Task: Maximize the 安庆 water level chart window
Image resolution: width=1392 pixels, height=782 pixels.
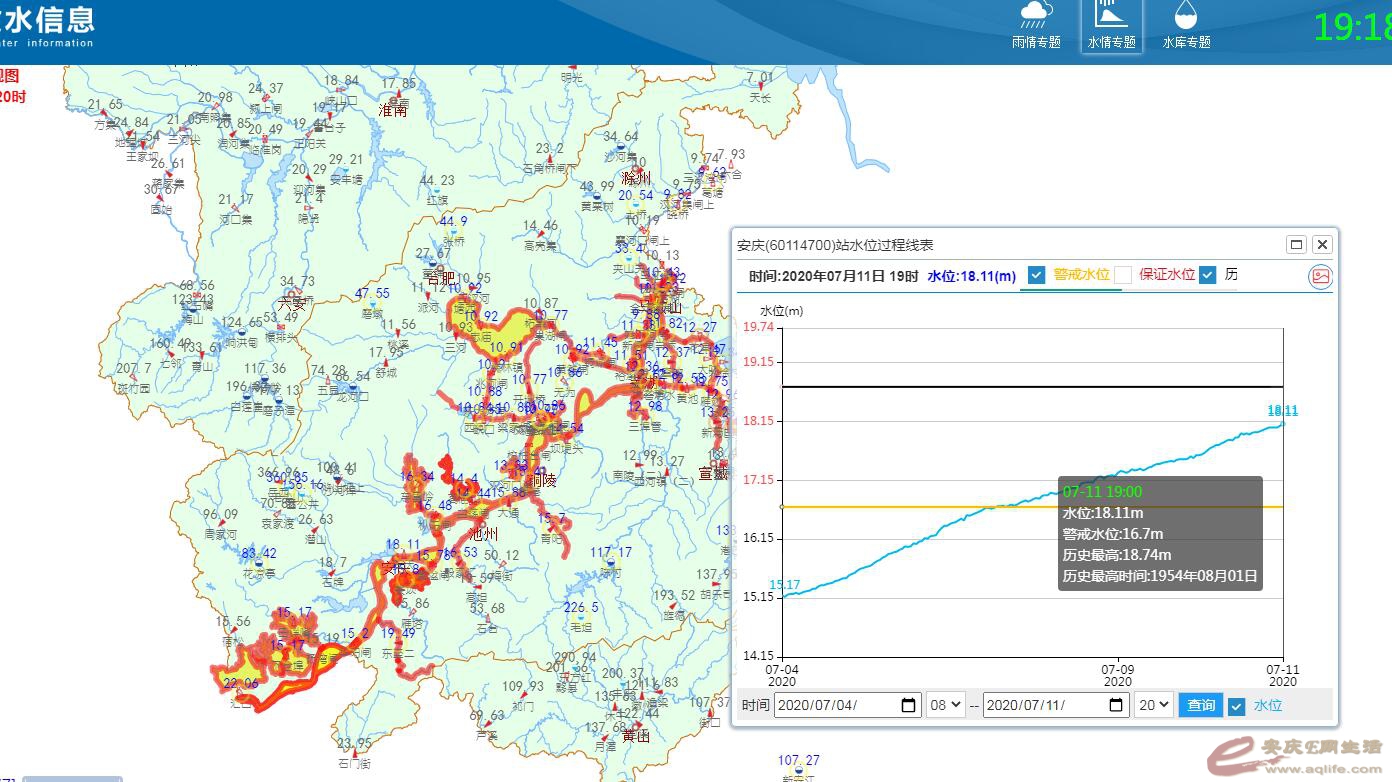Action: tap(1297, 245)
